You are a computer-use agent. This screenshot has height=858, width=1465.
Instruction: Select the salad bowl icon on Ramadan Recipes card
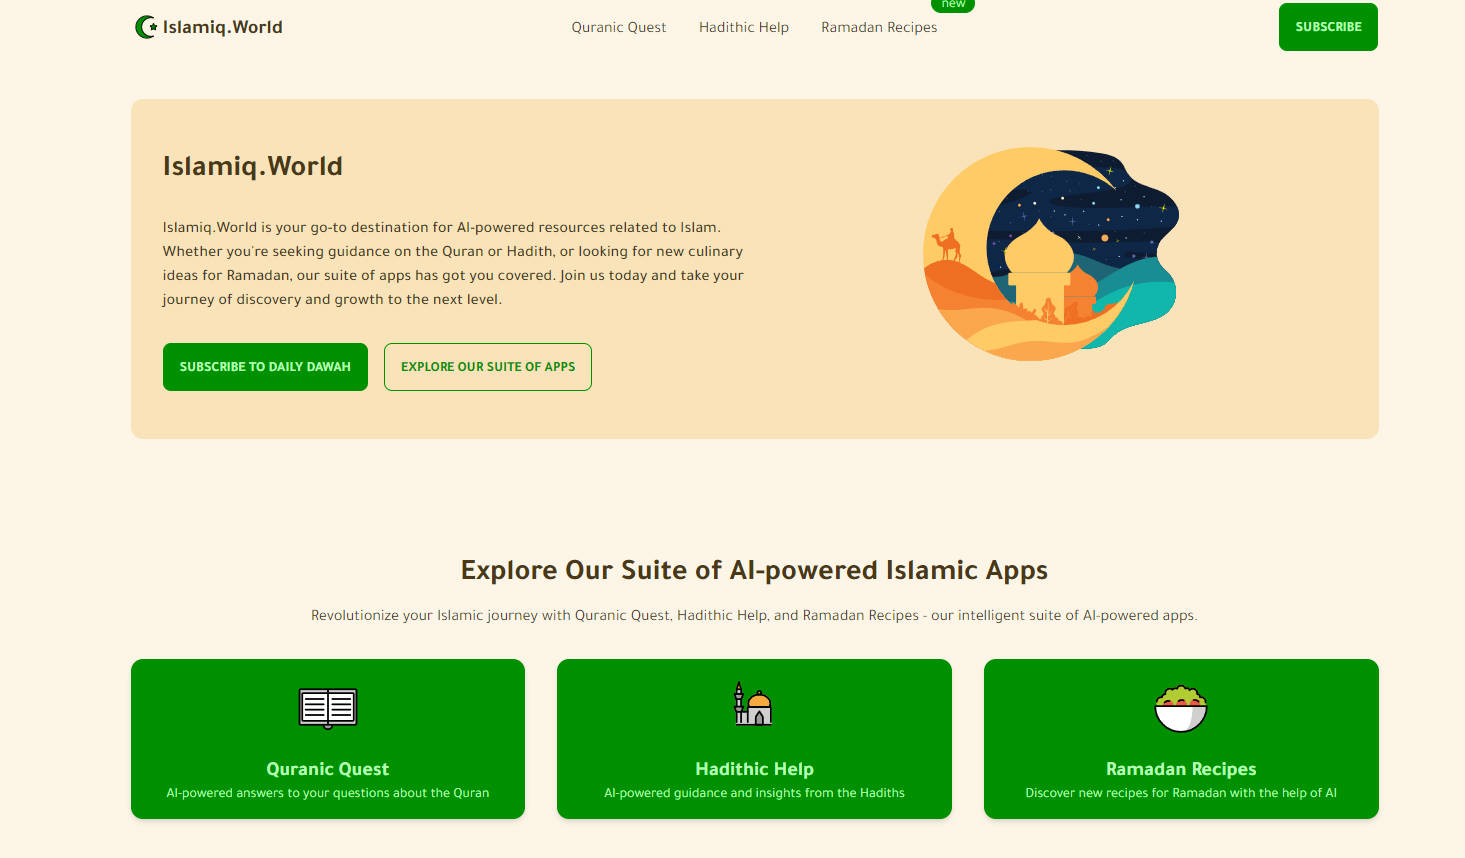pos(1181,708)
